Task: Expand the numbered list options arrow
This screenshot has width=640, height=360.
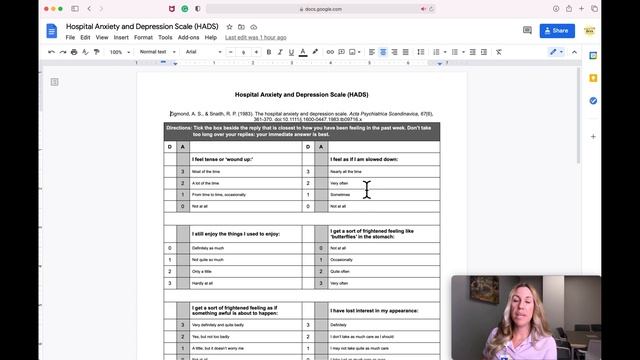Action: tap(445, 52)
